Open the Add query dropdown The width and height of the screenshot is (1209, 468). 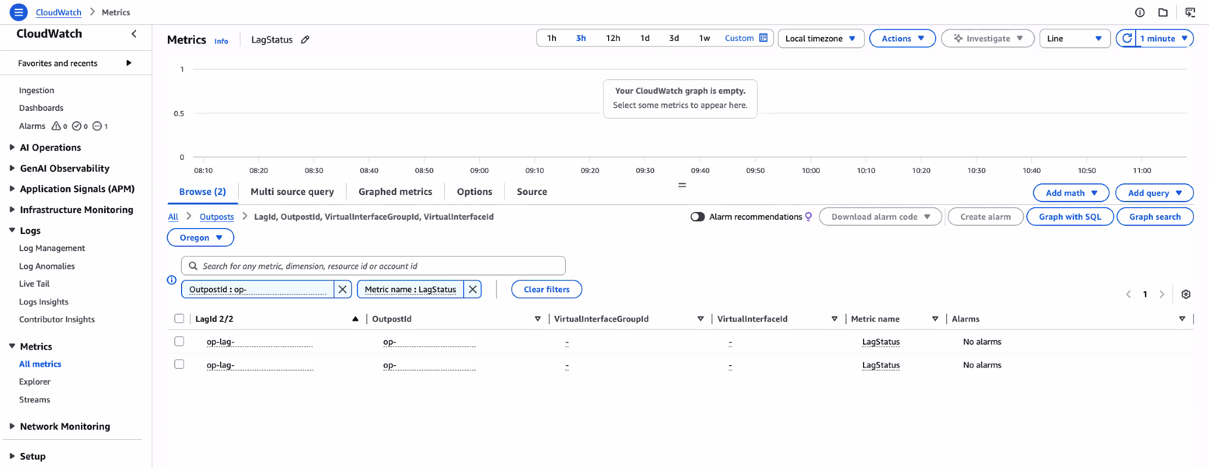point(1155,193)
